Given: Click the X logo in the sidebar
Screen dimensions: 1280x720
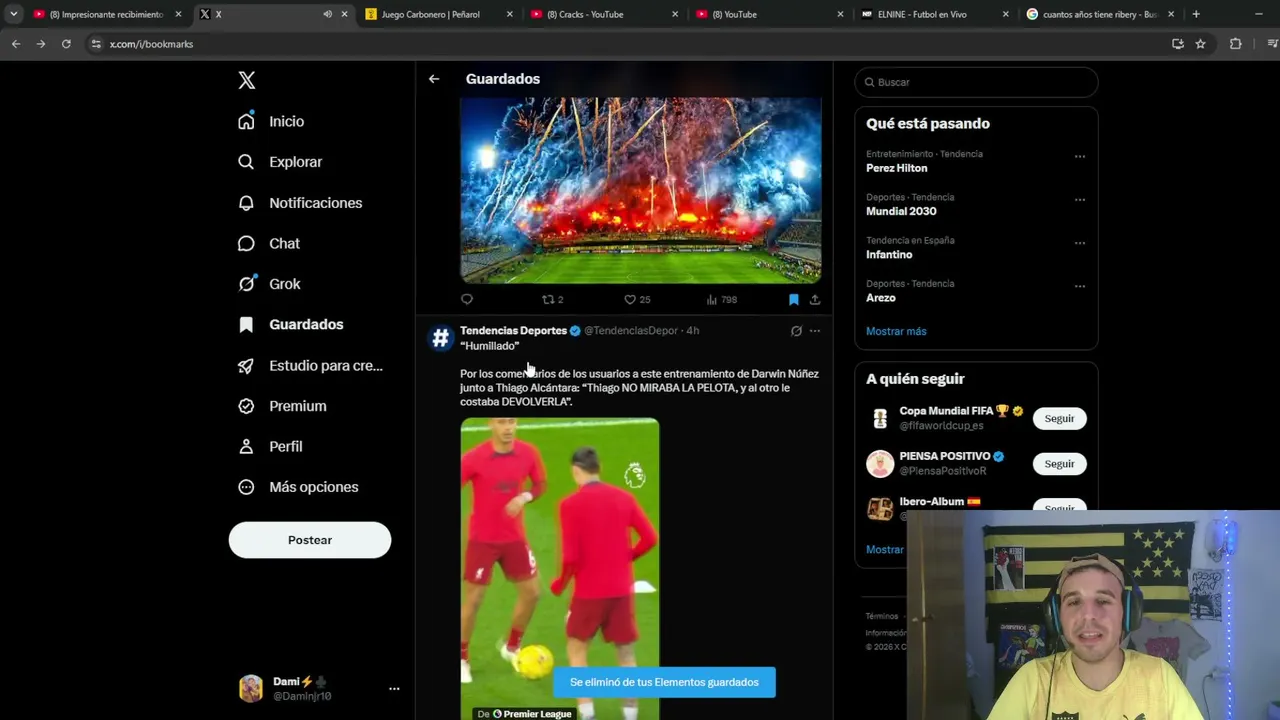Looking at the screenshot, I should pyautogui.click(x=247, y=81).
